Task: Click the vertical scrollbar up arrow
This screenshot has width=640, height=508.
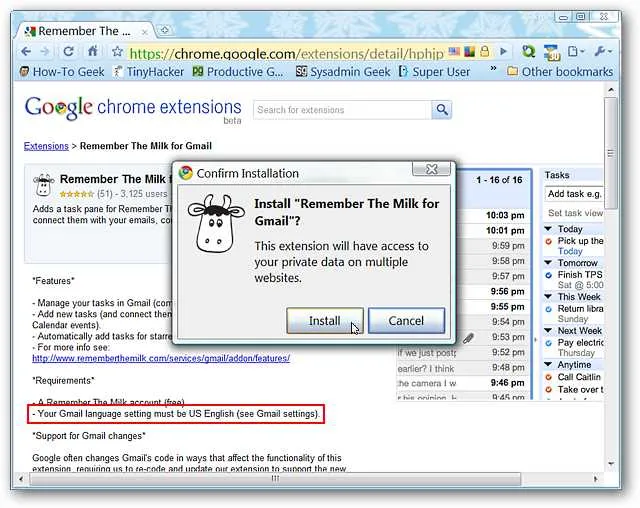Action: 611,89
